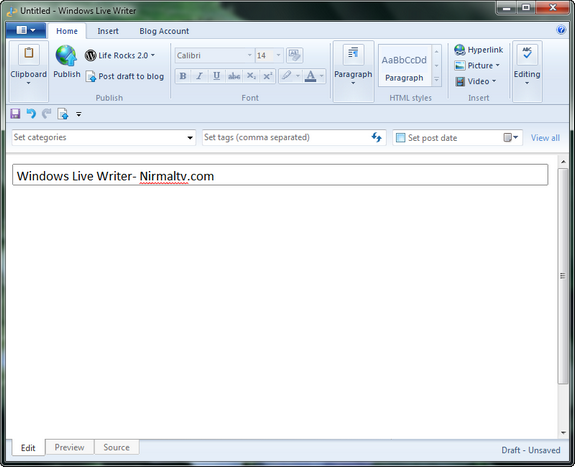Toggle strikethrough formatting
The height and width of the screenshot is (467, 575).
click(x=234, y=76)
